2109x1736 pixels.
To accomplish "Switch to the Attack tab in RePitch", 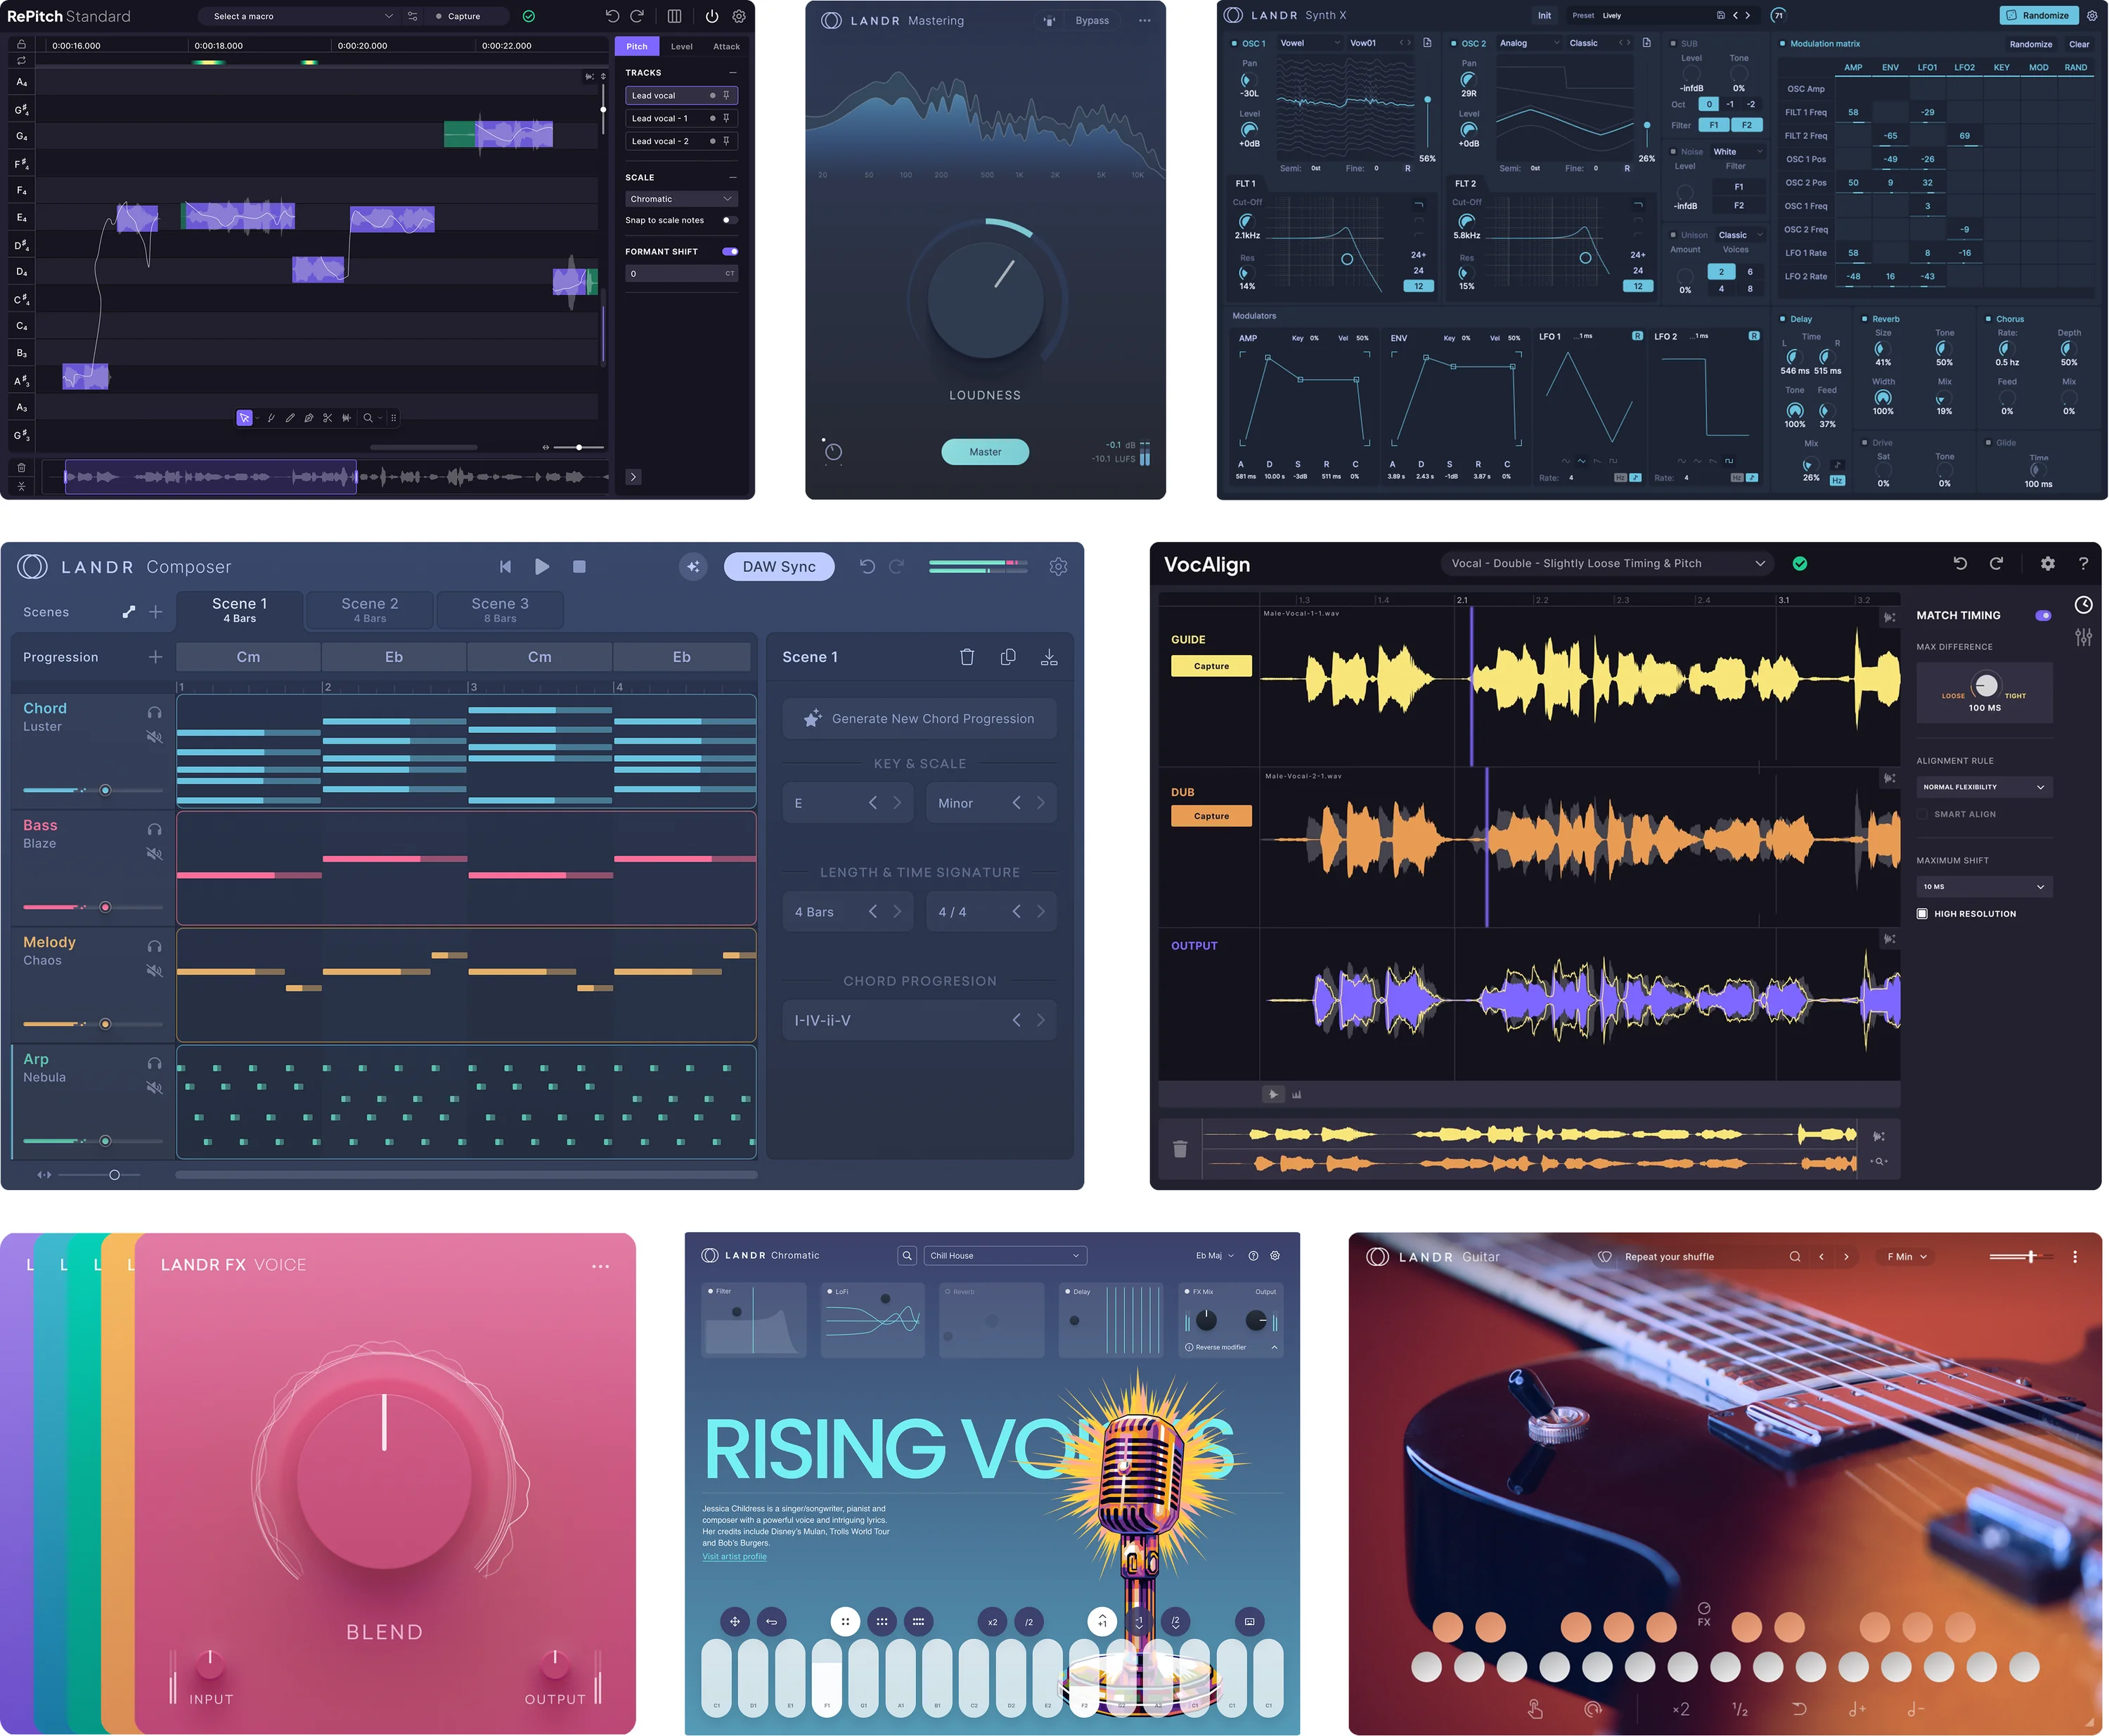I will coord(727,46).
